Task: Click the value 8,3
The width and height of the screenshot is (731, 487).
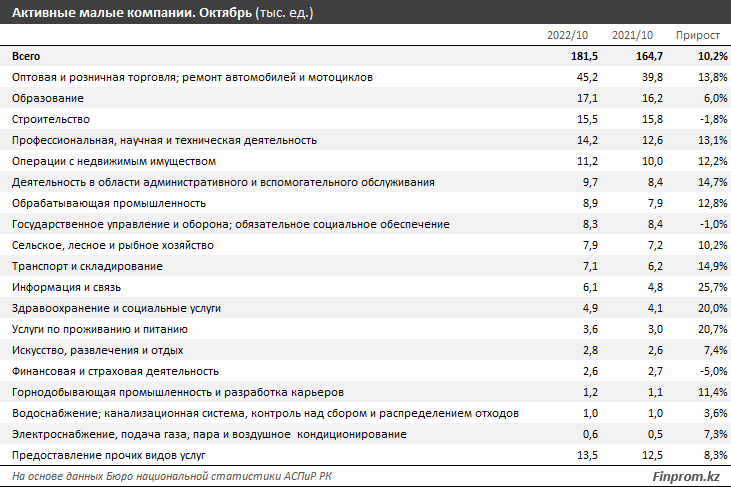Action: (x=590, y=224)
